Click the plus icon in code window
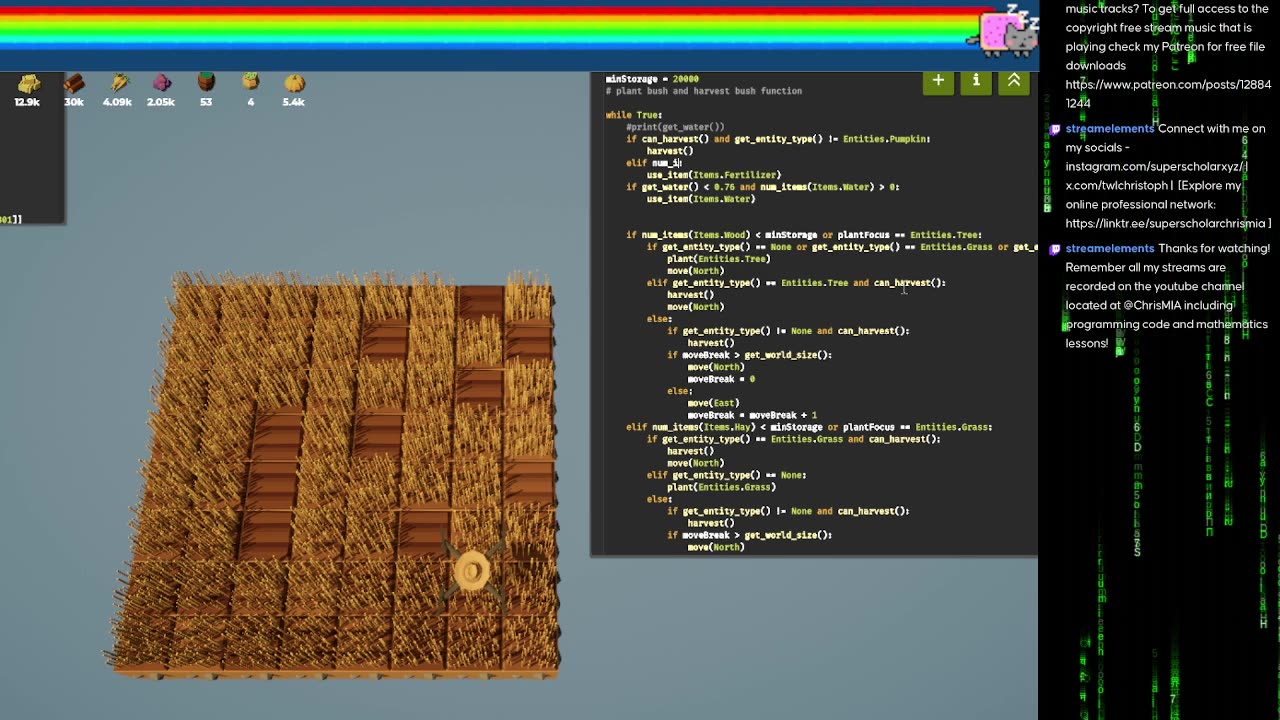This screenshot has height=720, width=1280. [x=938, y=81]
